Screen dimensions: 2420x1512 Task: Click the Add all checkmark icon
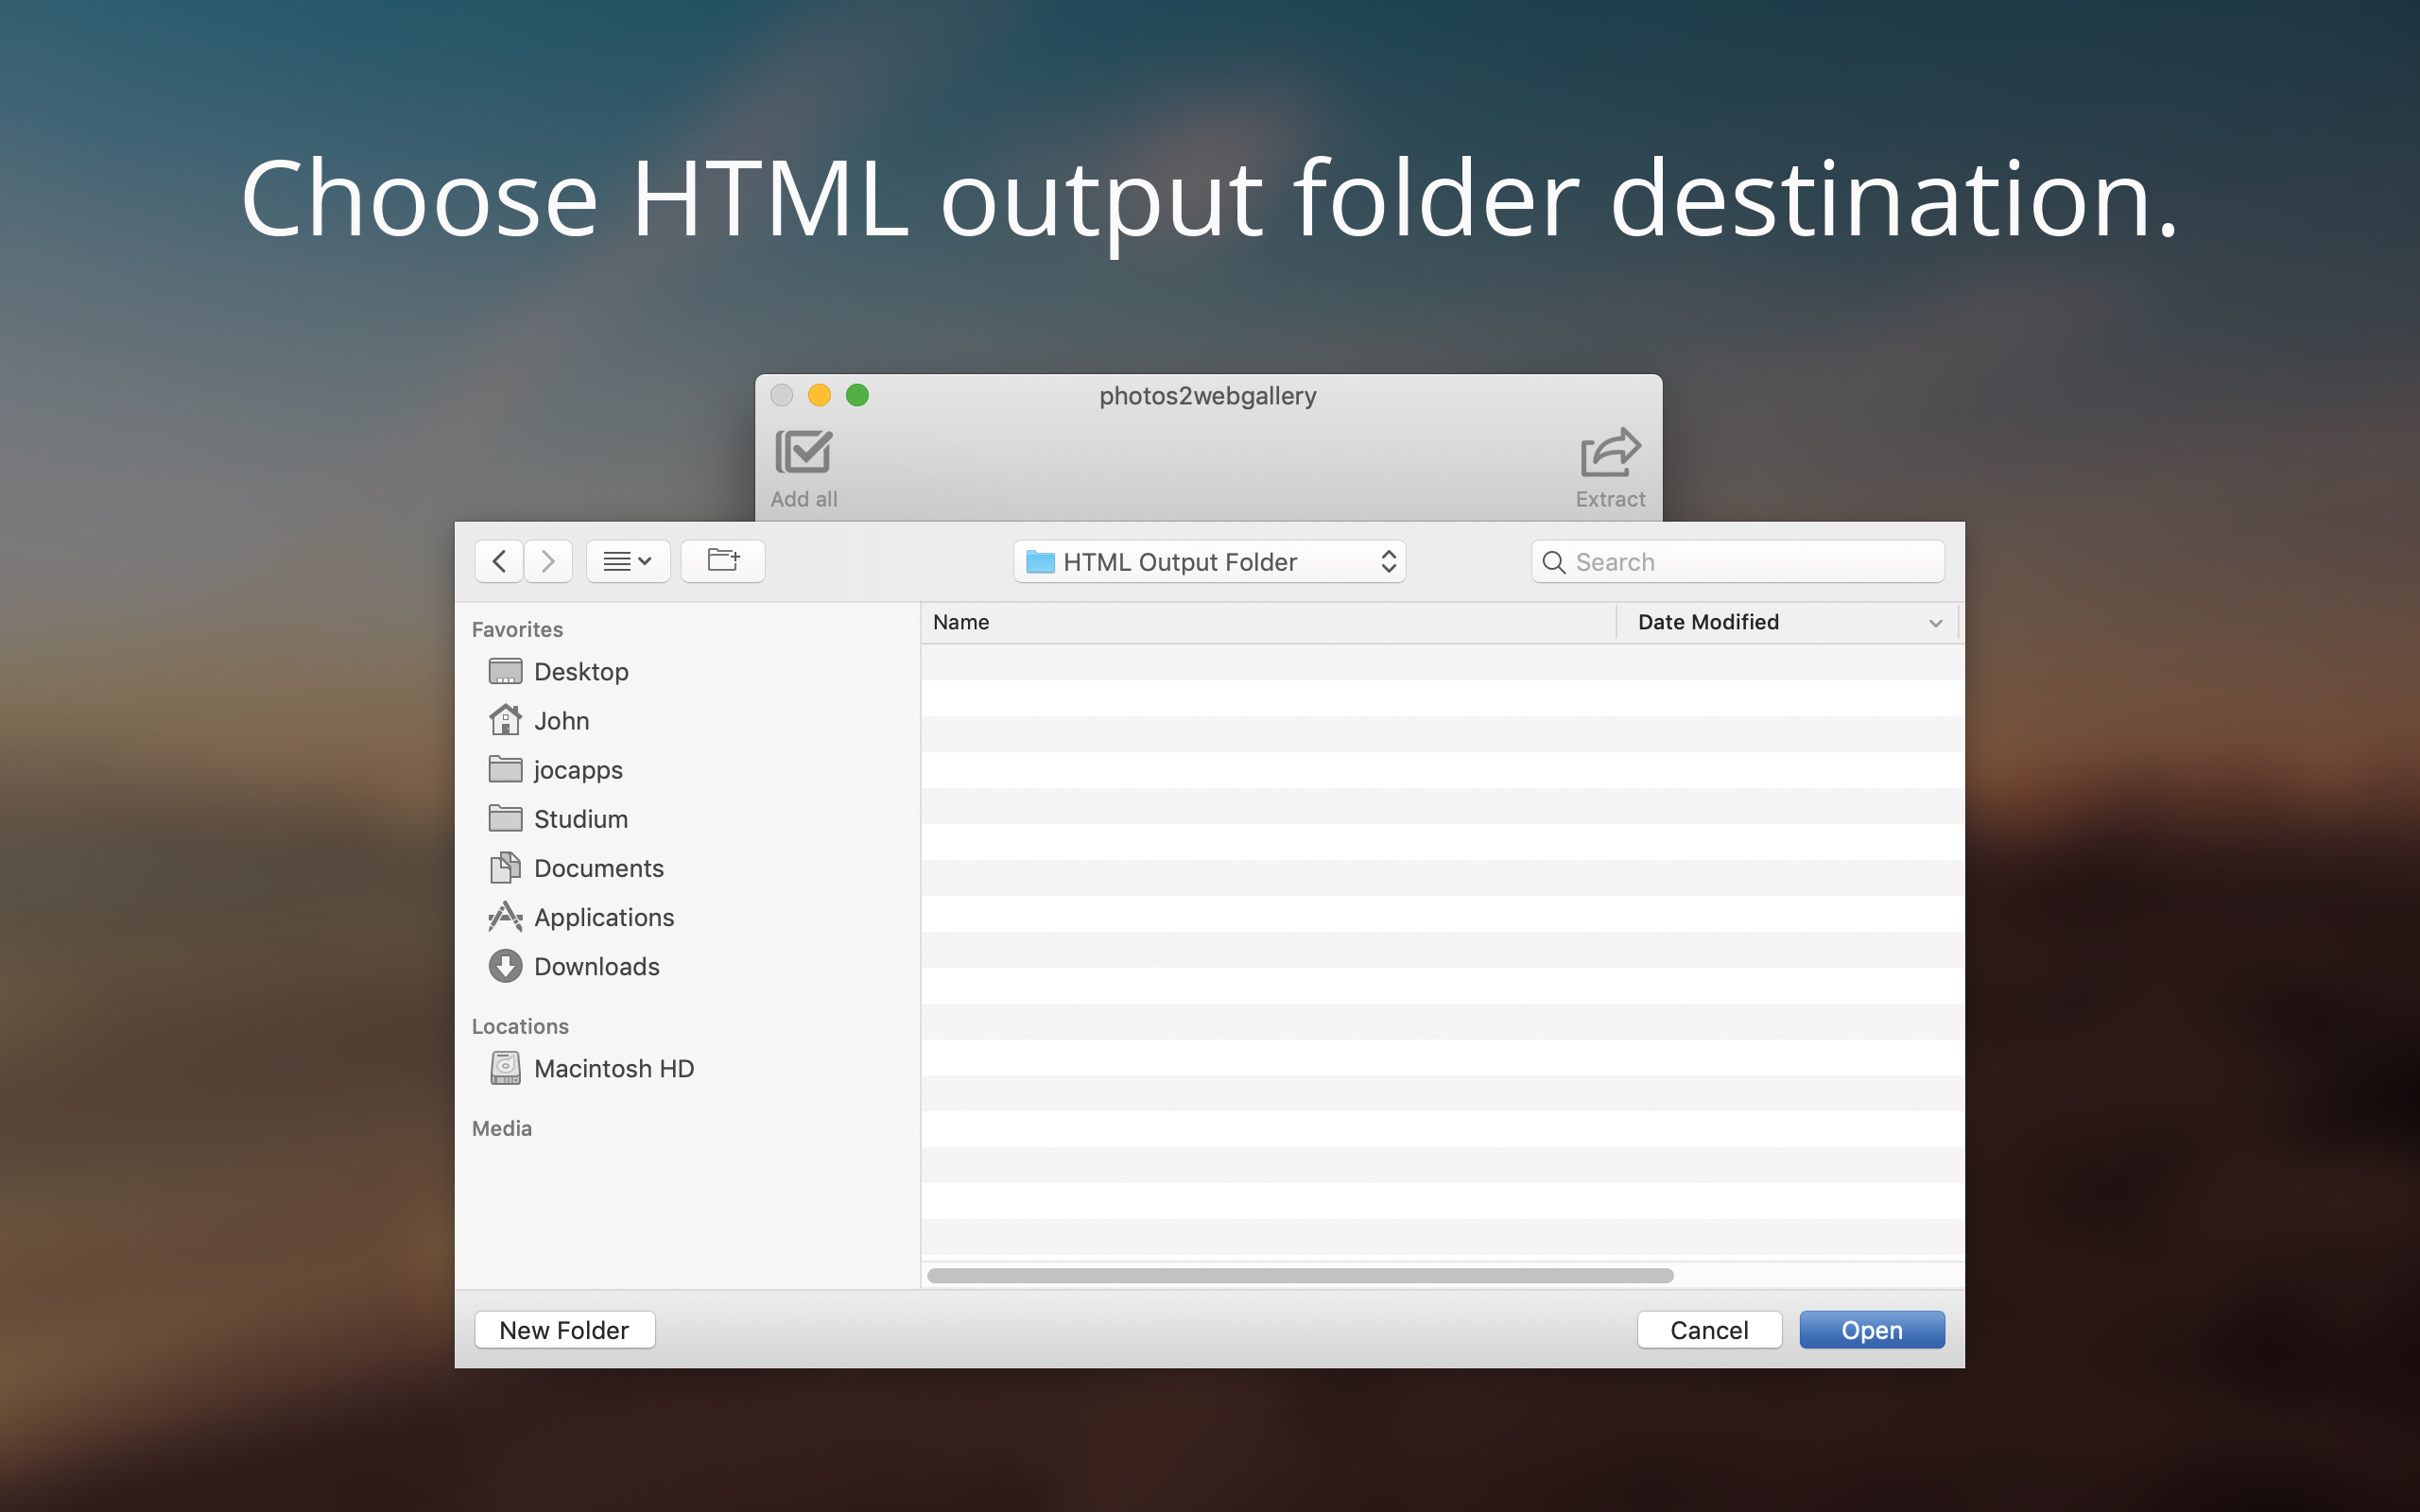coord(803,452)
